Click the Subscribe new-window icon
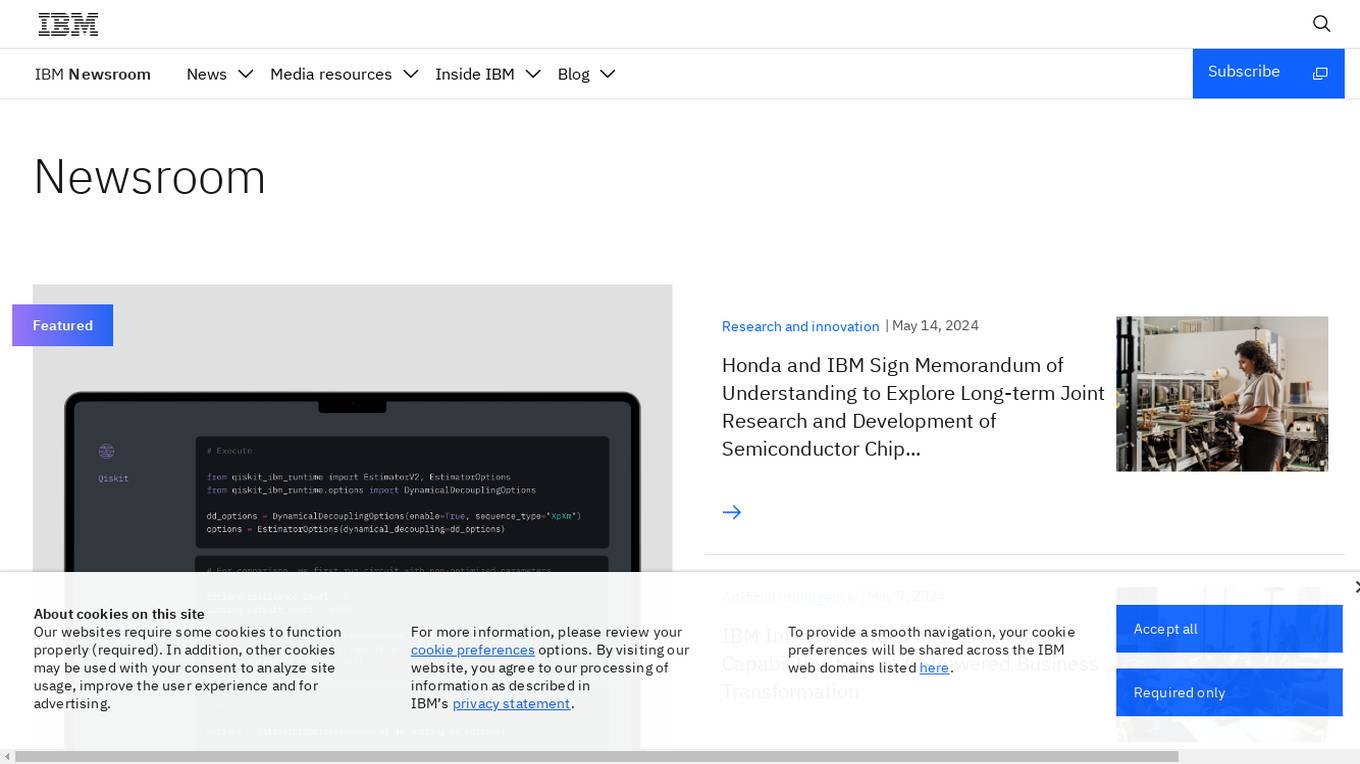The image size is (1360, 764). pos(1320,73)
